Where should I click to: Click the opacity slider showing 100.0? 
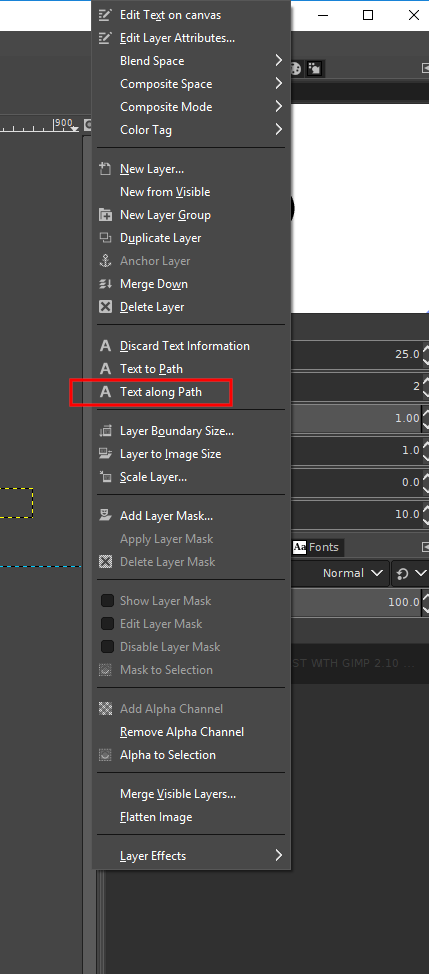pos(357,602)
